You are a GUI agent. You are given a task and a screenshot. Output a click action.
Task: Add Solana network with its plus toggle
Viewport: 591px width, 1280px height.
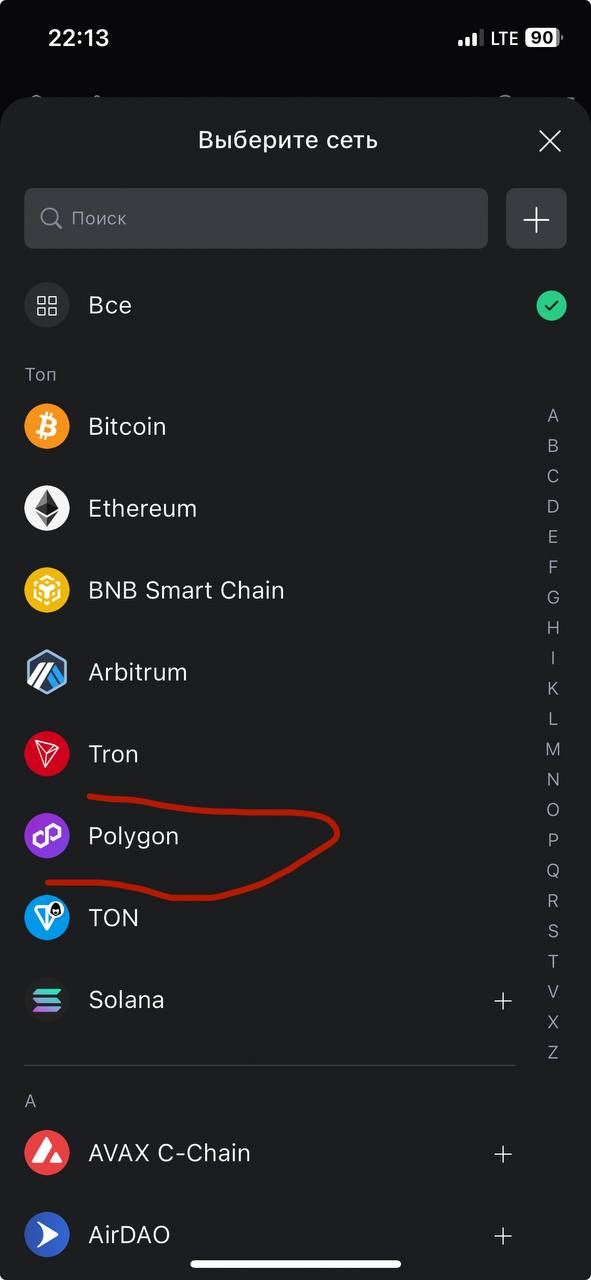point(503,1001)
